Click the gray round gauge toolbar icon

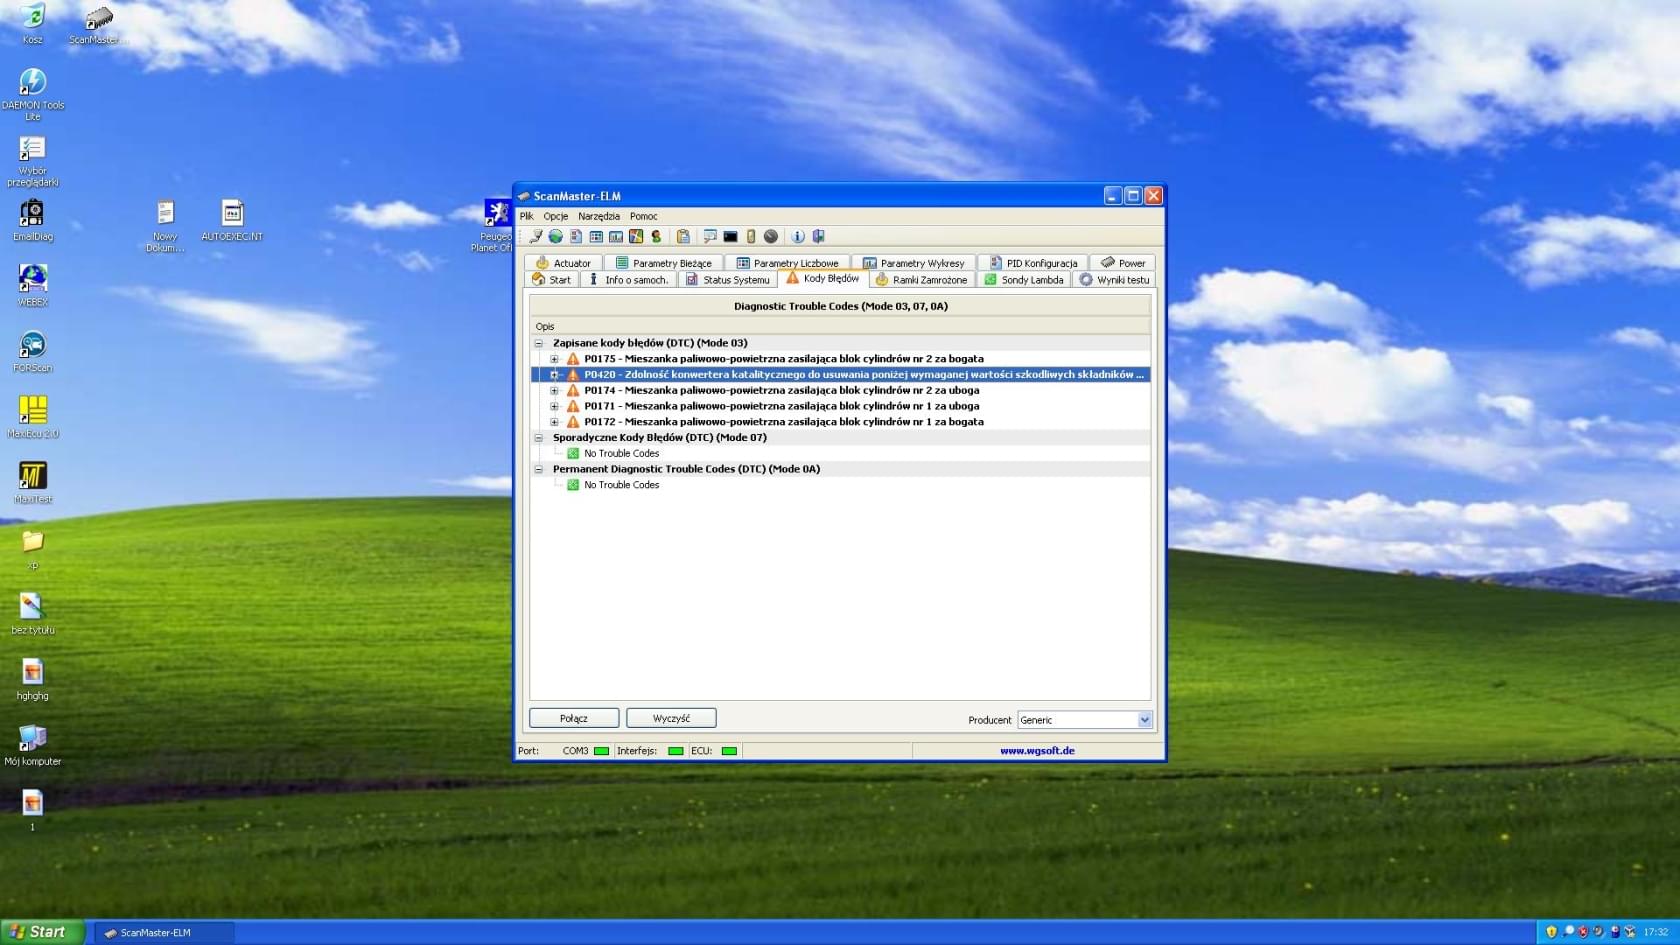(x=771, y=237)
